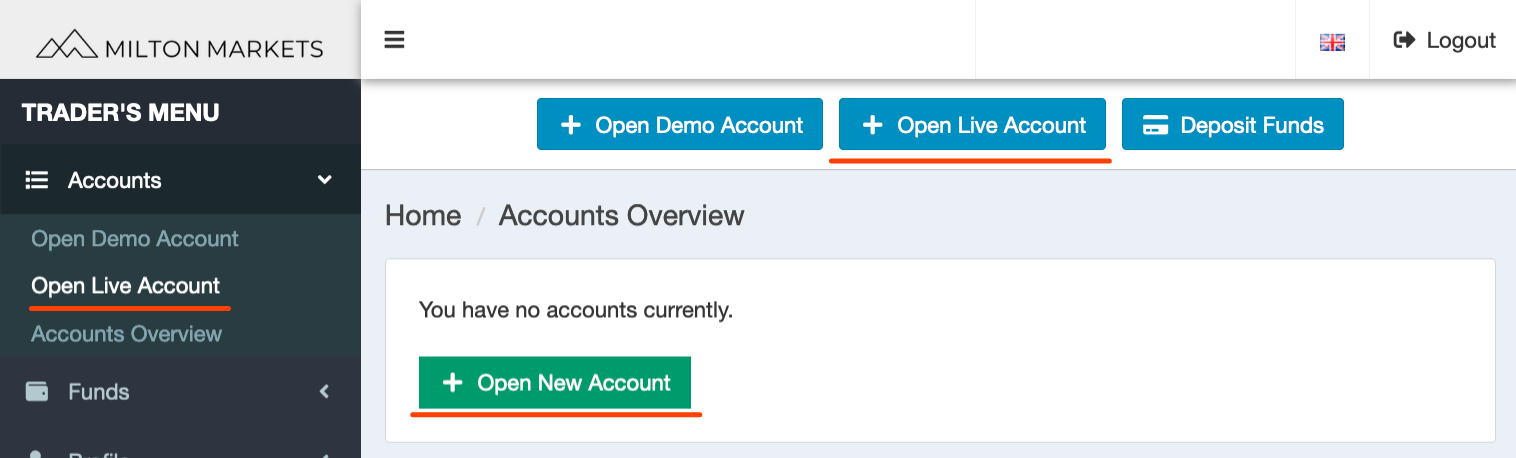The width and height of the screenshot is (1516, 458).
Task: Click the Accounts Overview breadcrumb
Action: (x=622, y=216)
